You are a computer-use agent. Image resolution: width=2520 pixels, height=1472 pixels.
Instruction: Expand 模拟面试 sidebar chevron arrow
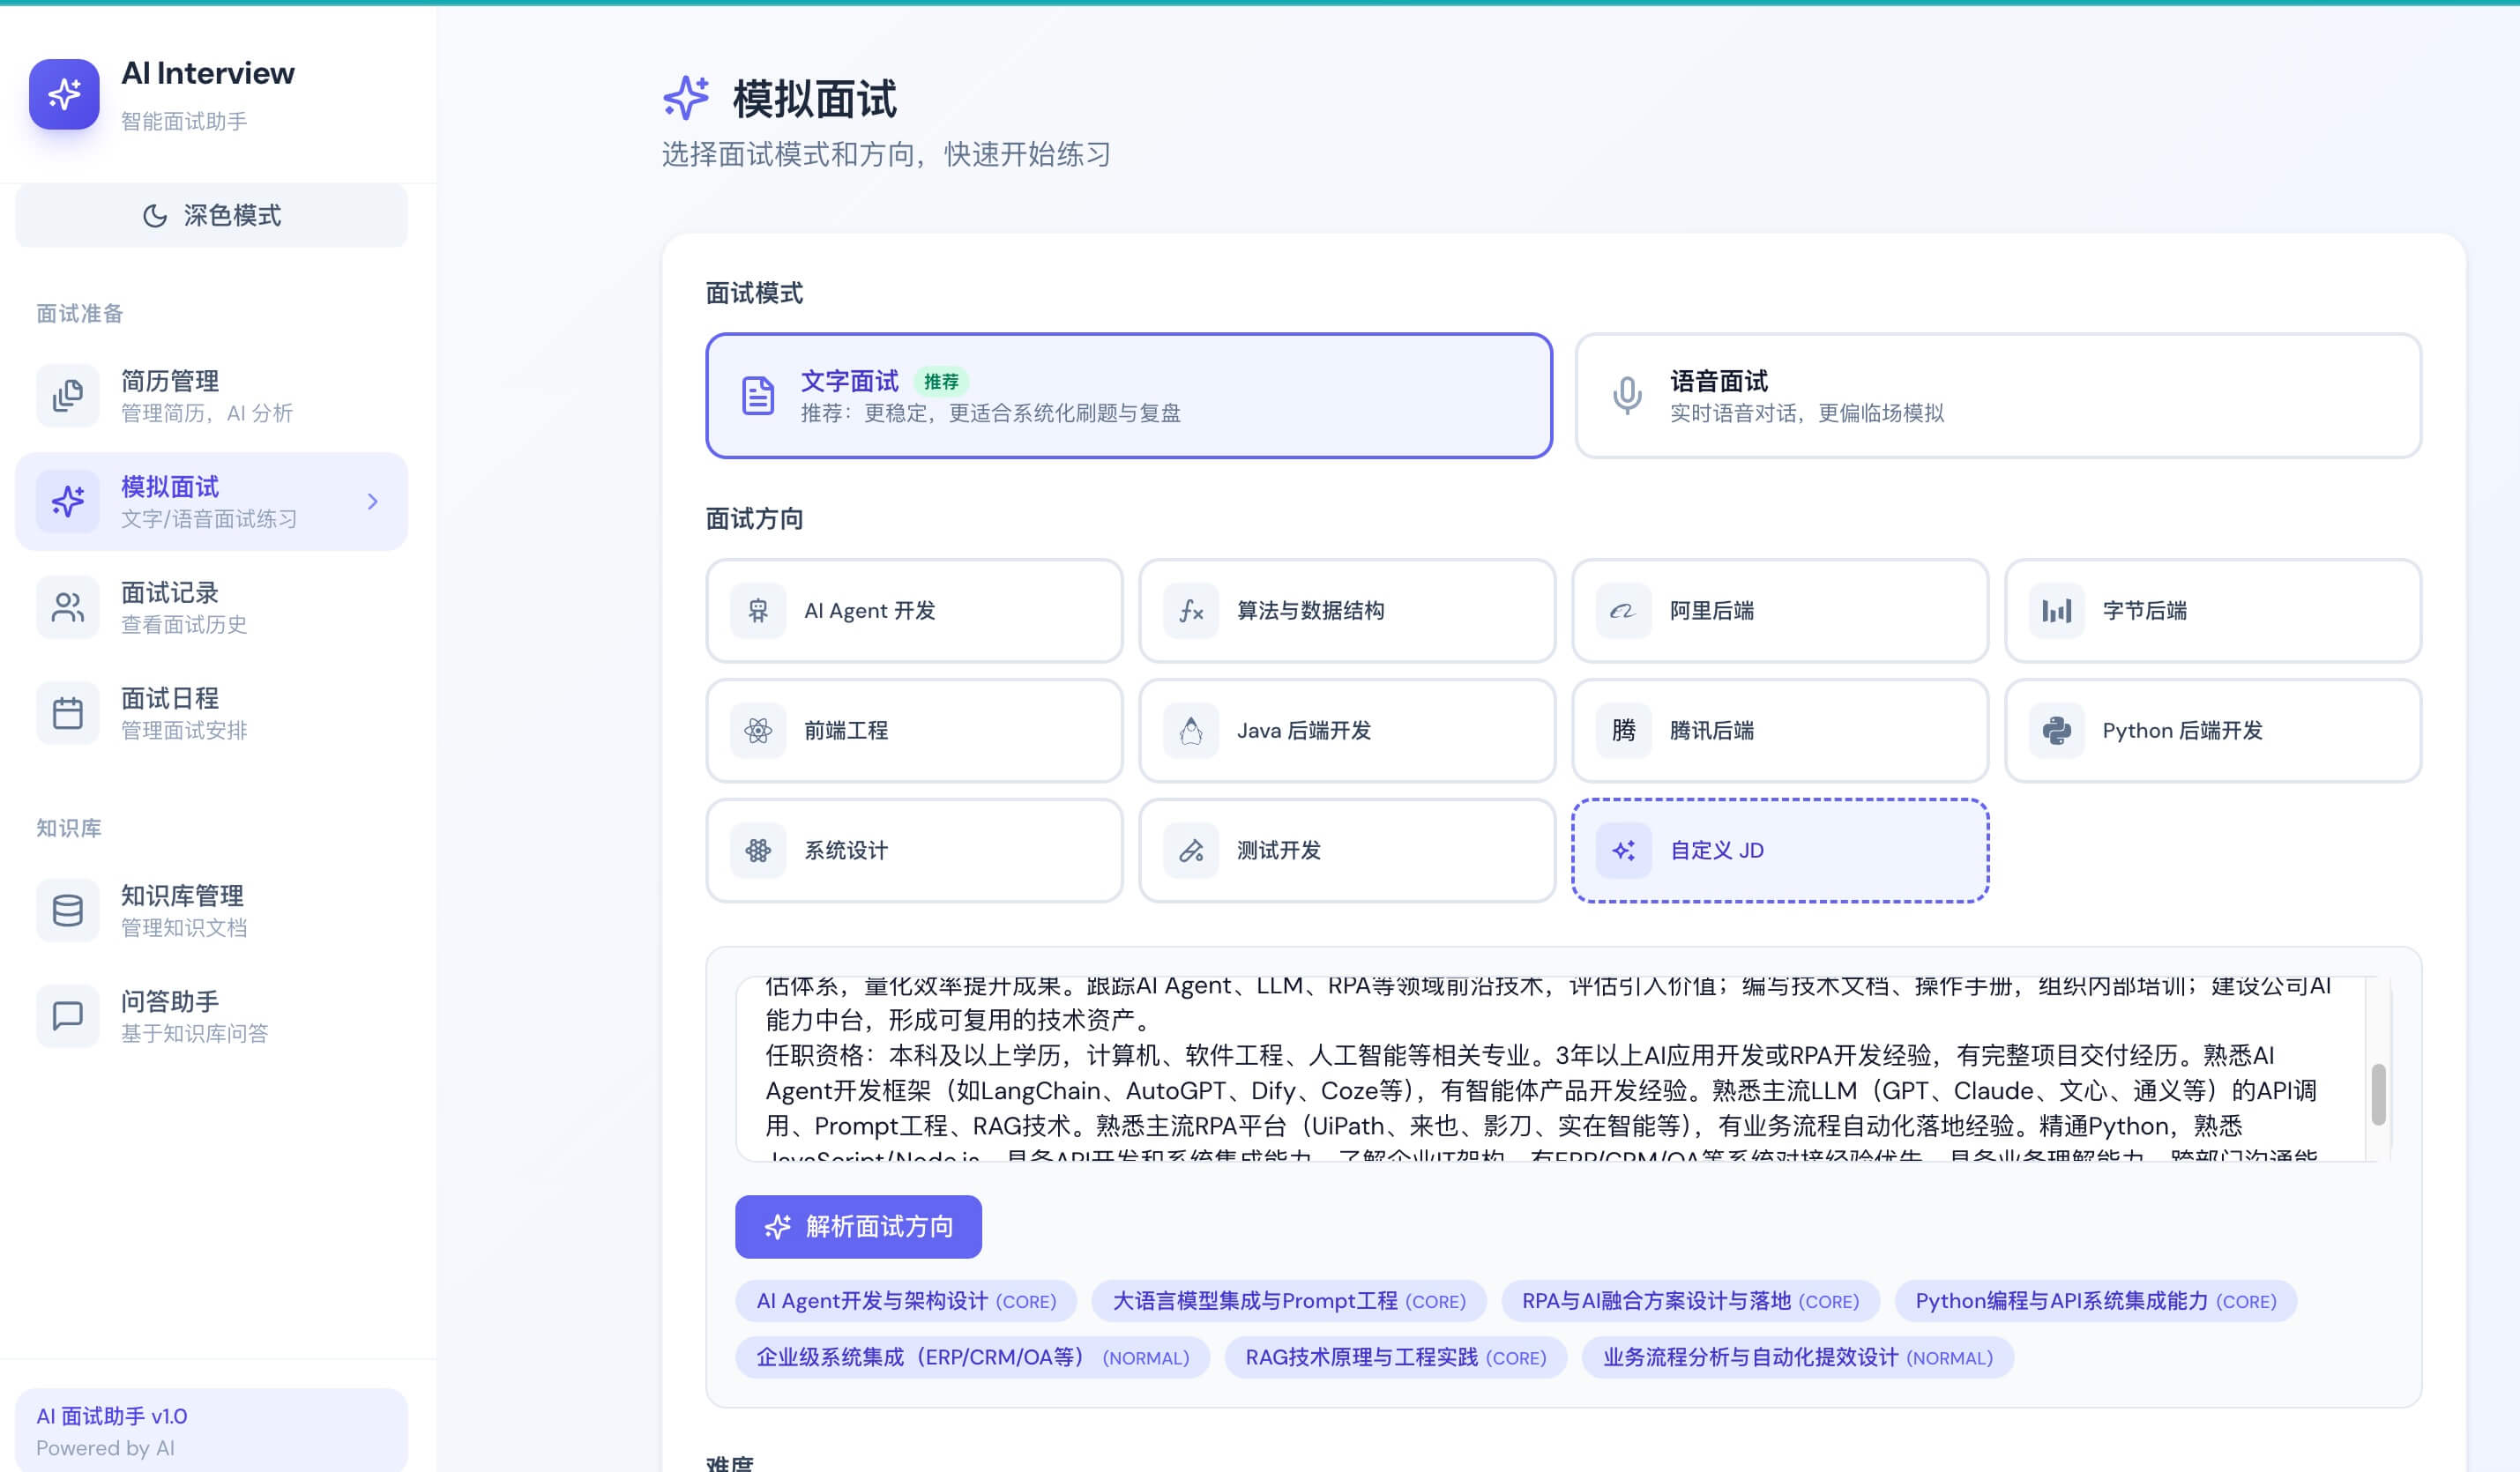tap(372, 502)
